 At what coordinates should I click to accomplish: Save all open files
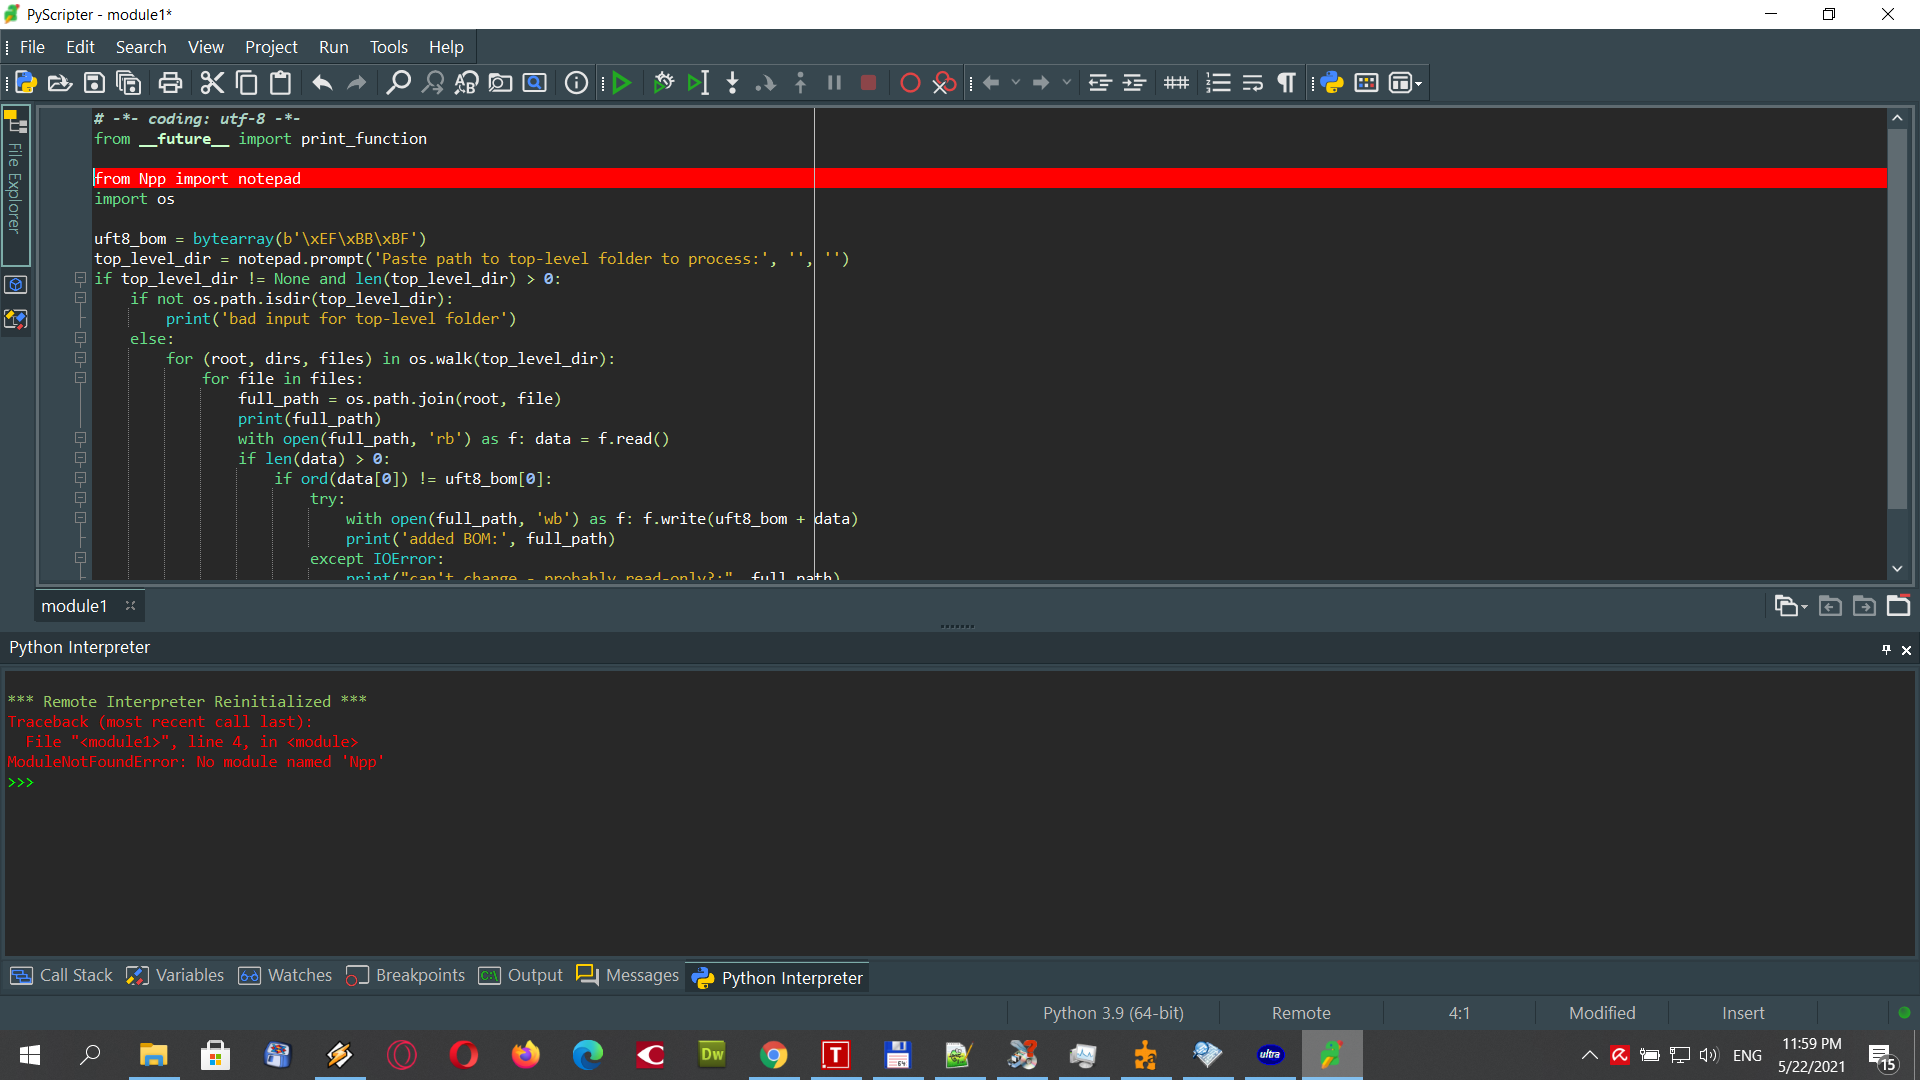[129, 83]
